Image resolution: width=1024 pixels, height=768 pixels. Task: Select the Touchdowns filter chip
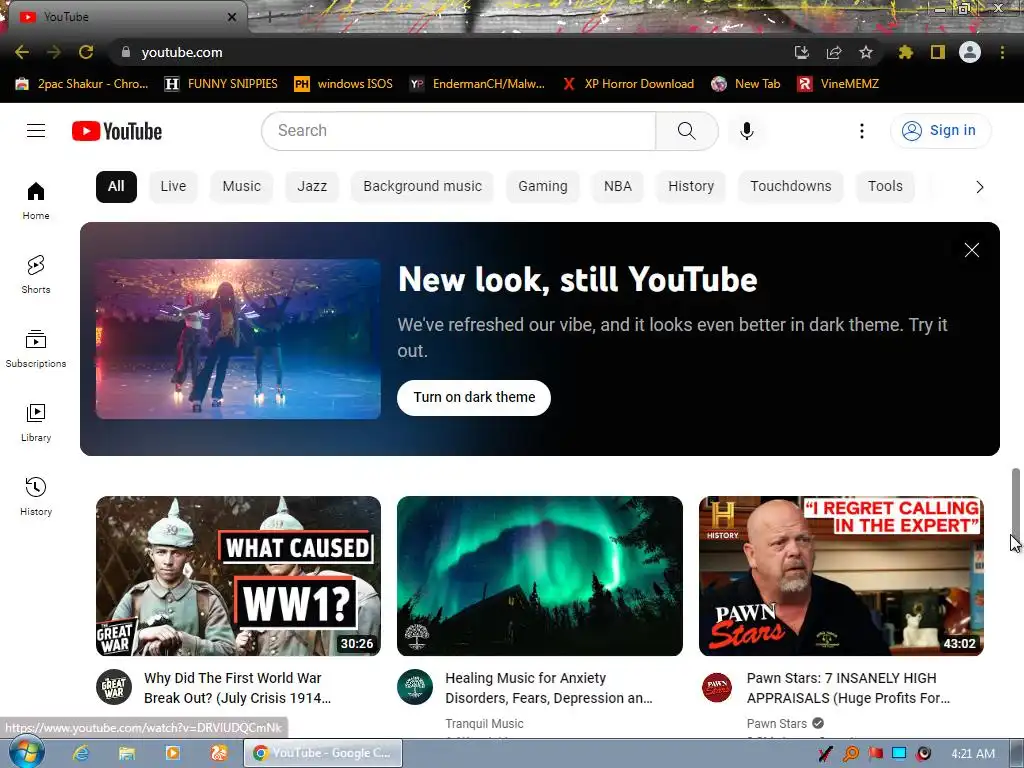click(x=791, y=187)
